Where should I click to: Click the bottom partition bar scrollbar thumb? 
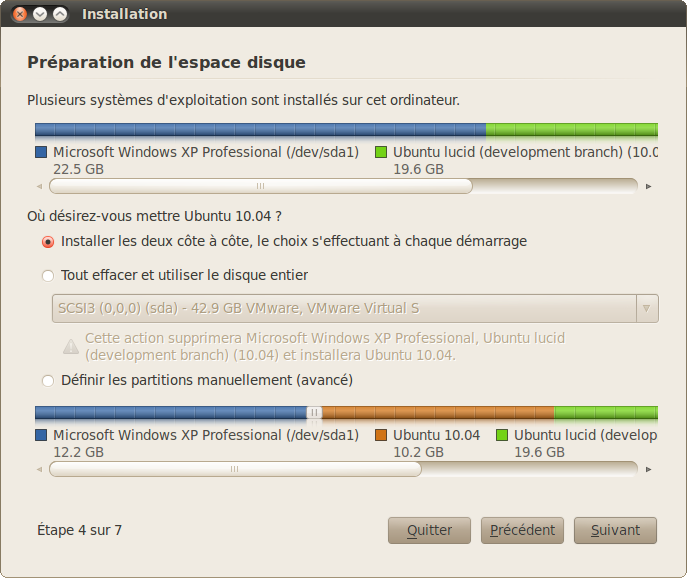(x=235, y=469)
